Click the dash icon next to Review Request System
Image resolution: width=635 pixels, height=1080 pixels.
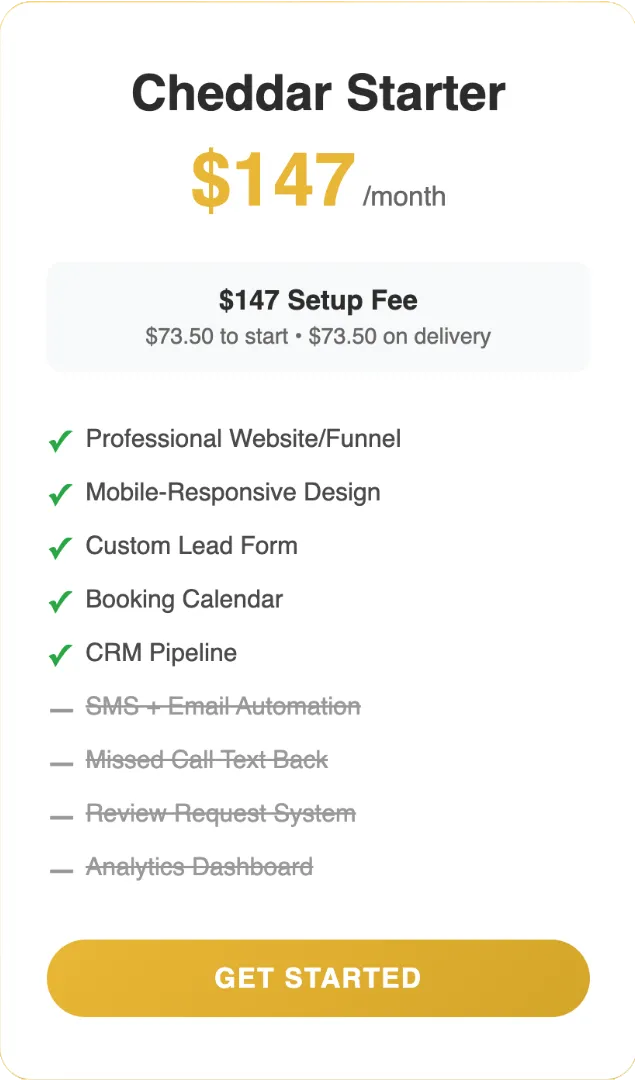[x=61, y=818]
